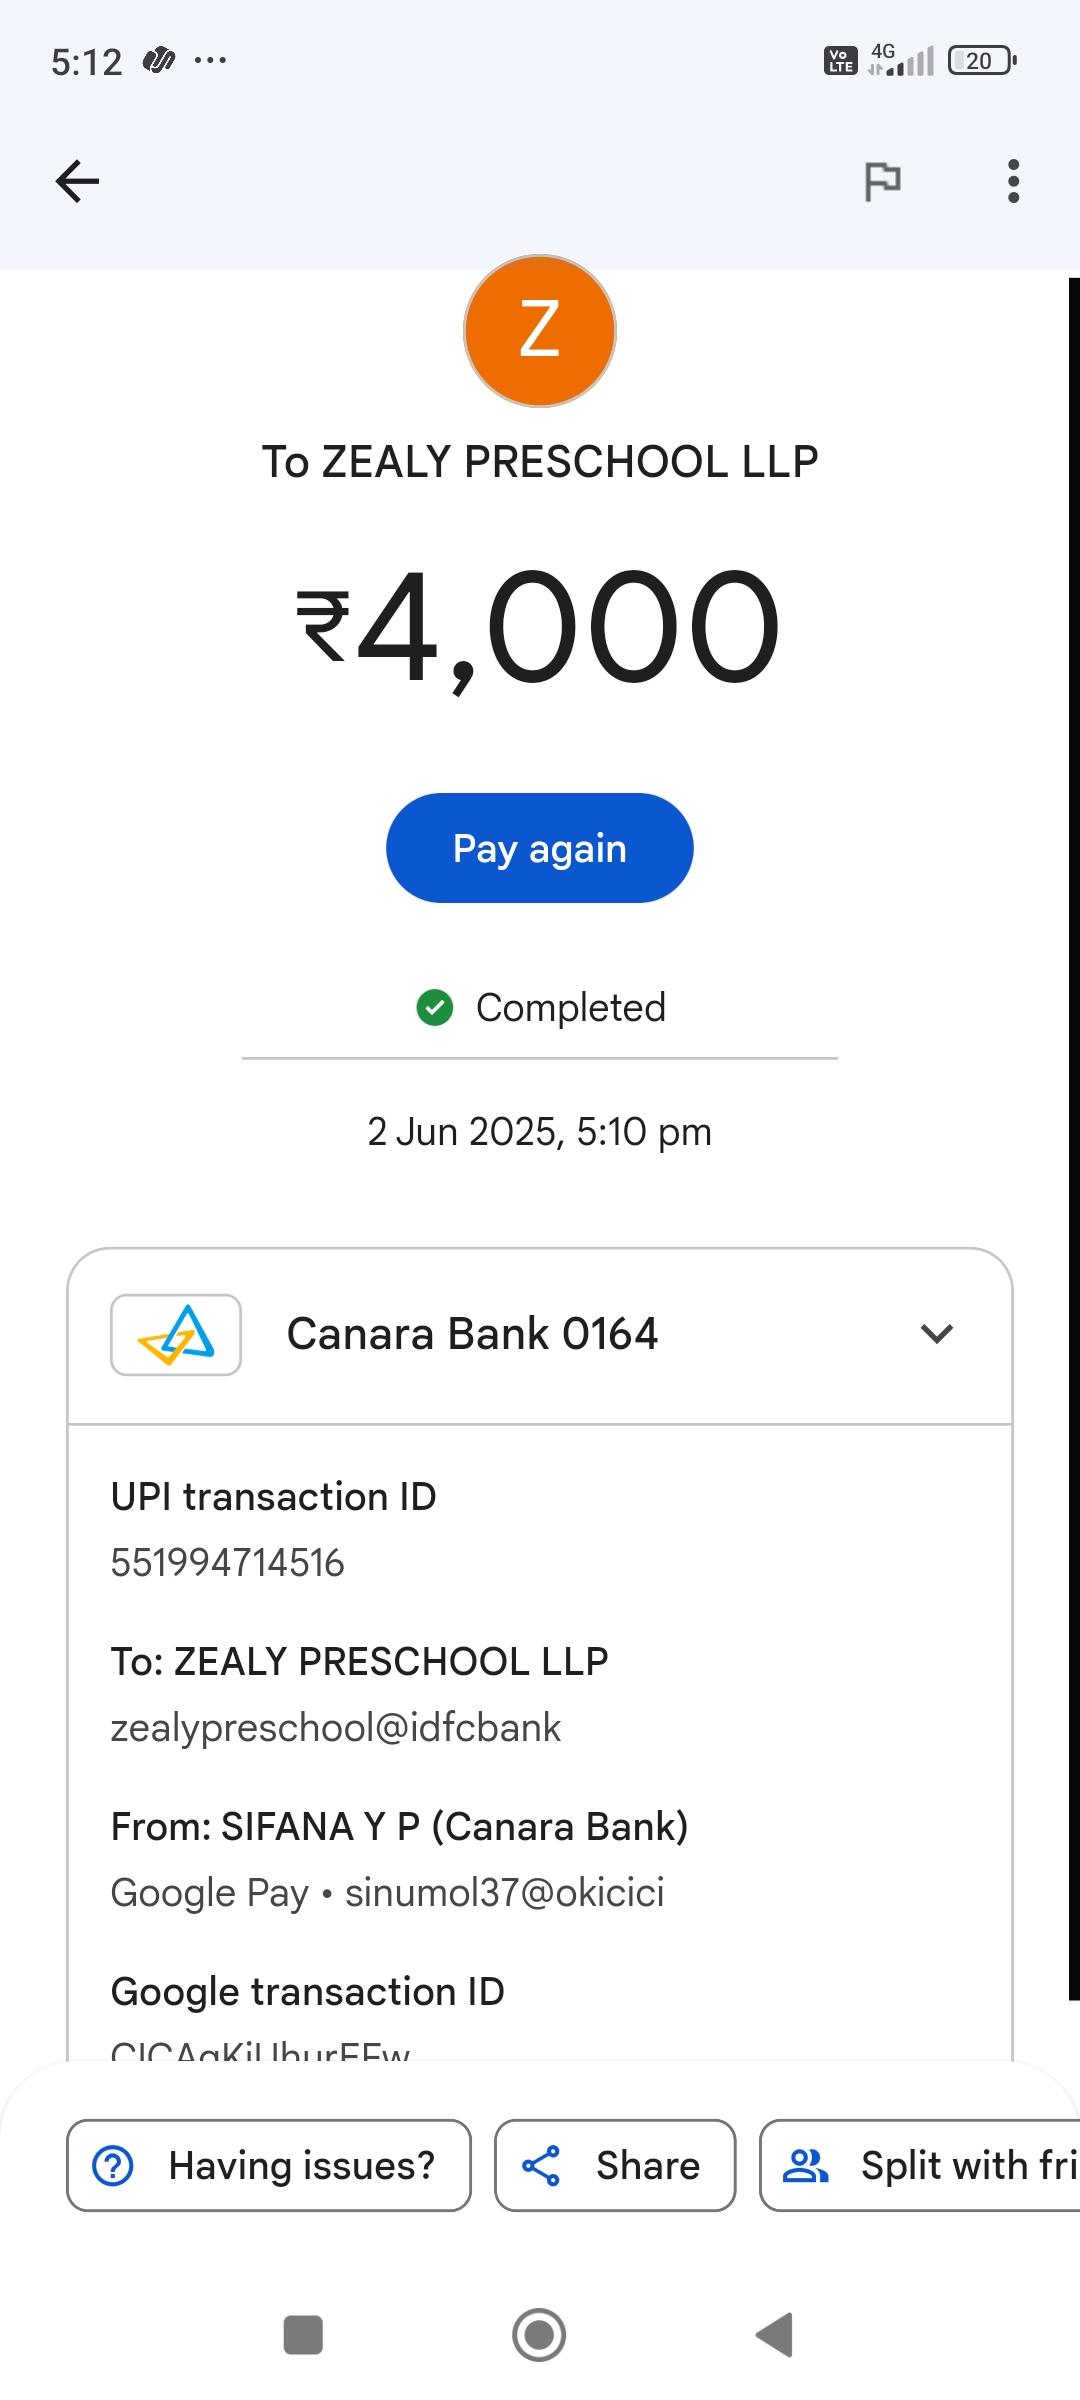This screenshot has height=2400, width=1080.
Task: Tap the share arrow icon
Action: [541, 2166]
